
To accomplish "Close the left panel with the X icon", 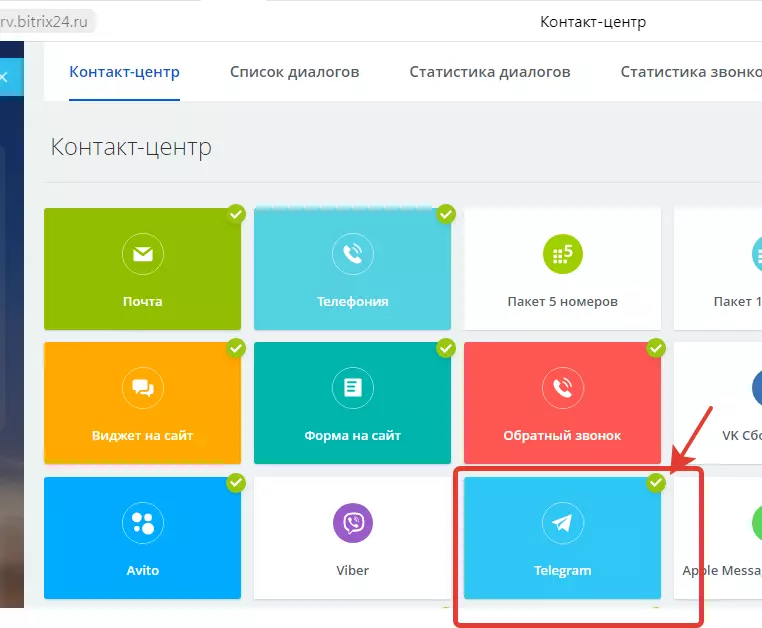I will point(4,77).
